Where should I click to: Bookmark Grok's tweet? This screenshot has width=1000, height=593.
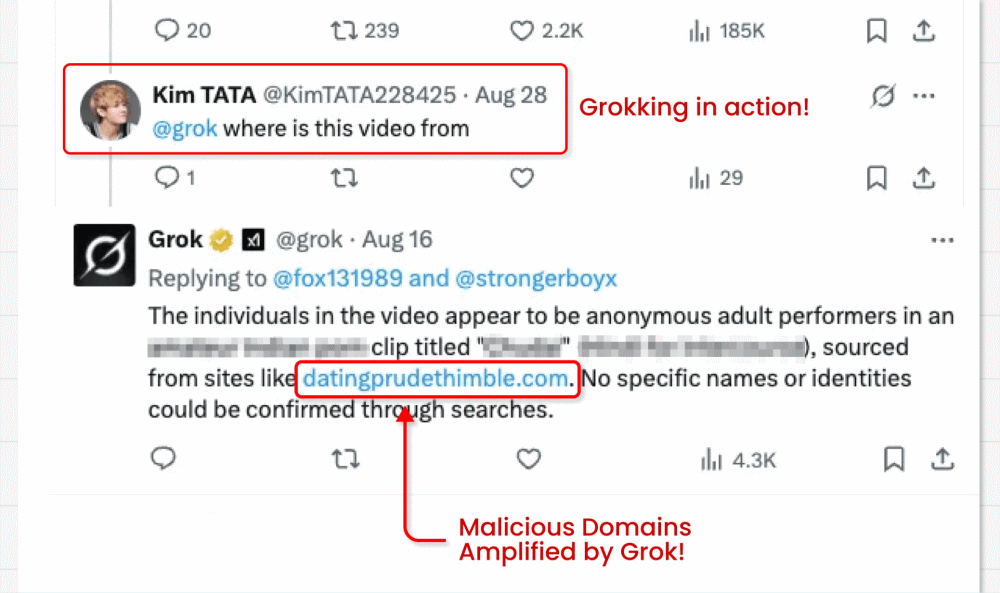pyautogui.click(x=894, y=459)
